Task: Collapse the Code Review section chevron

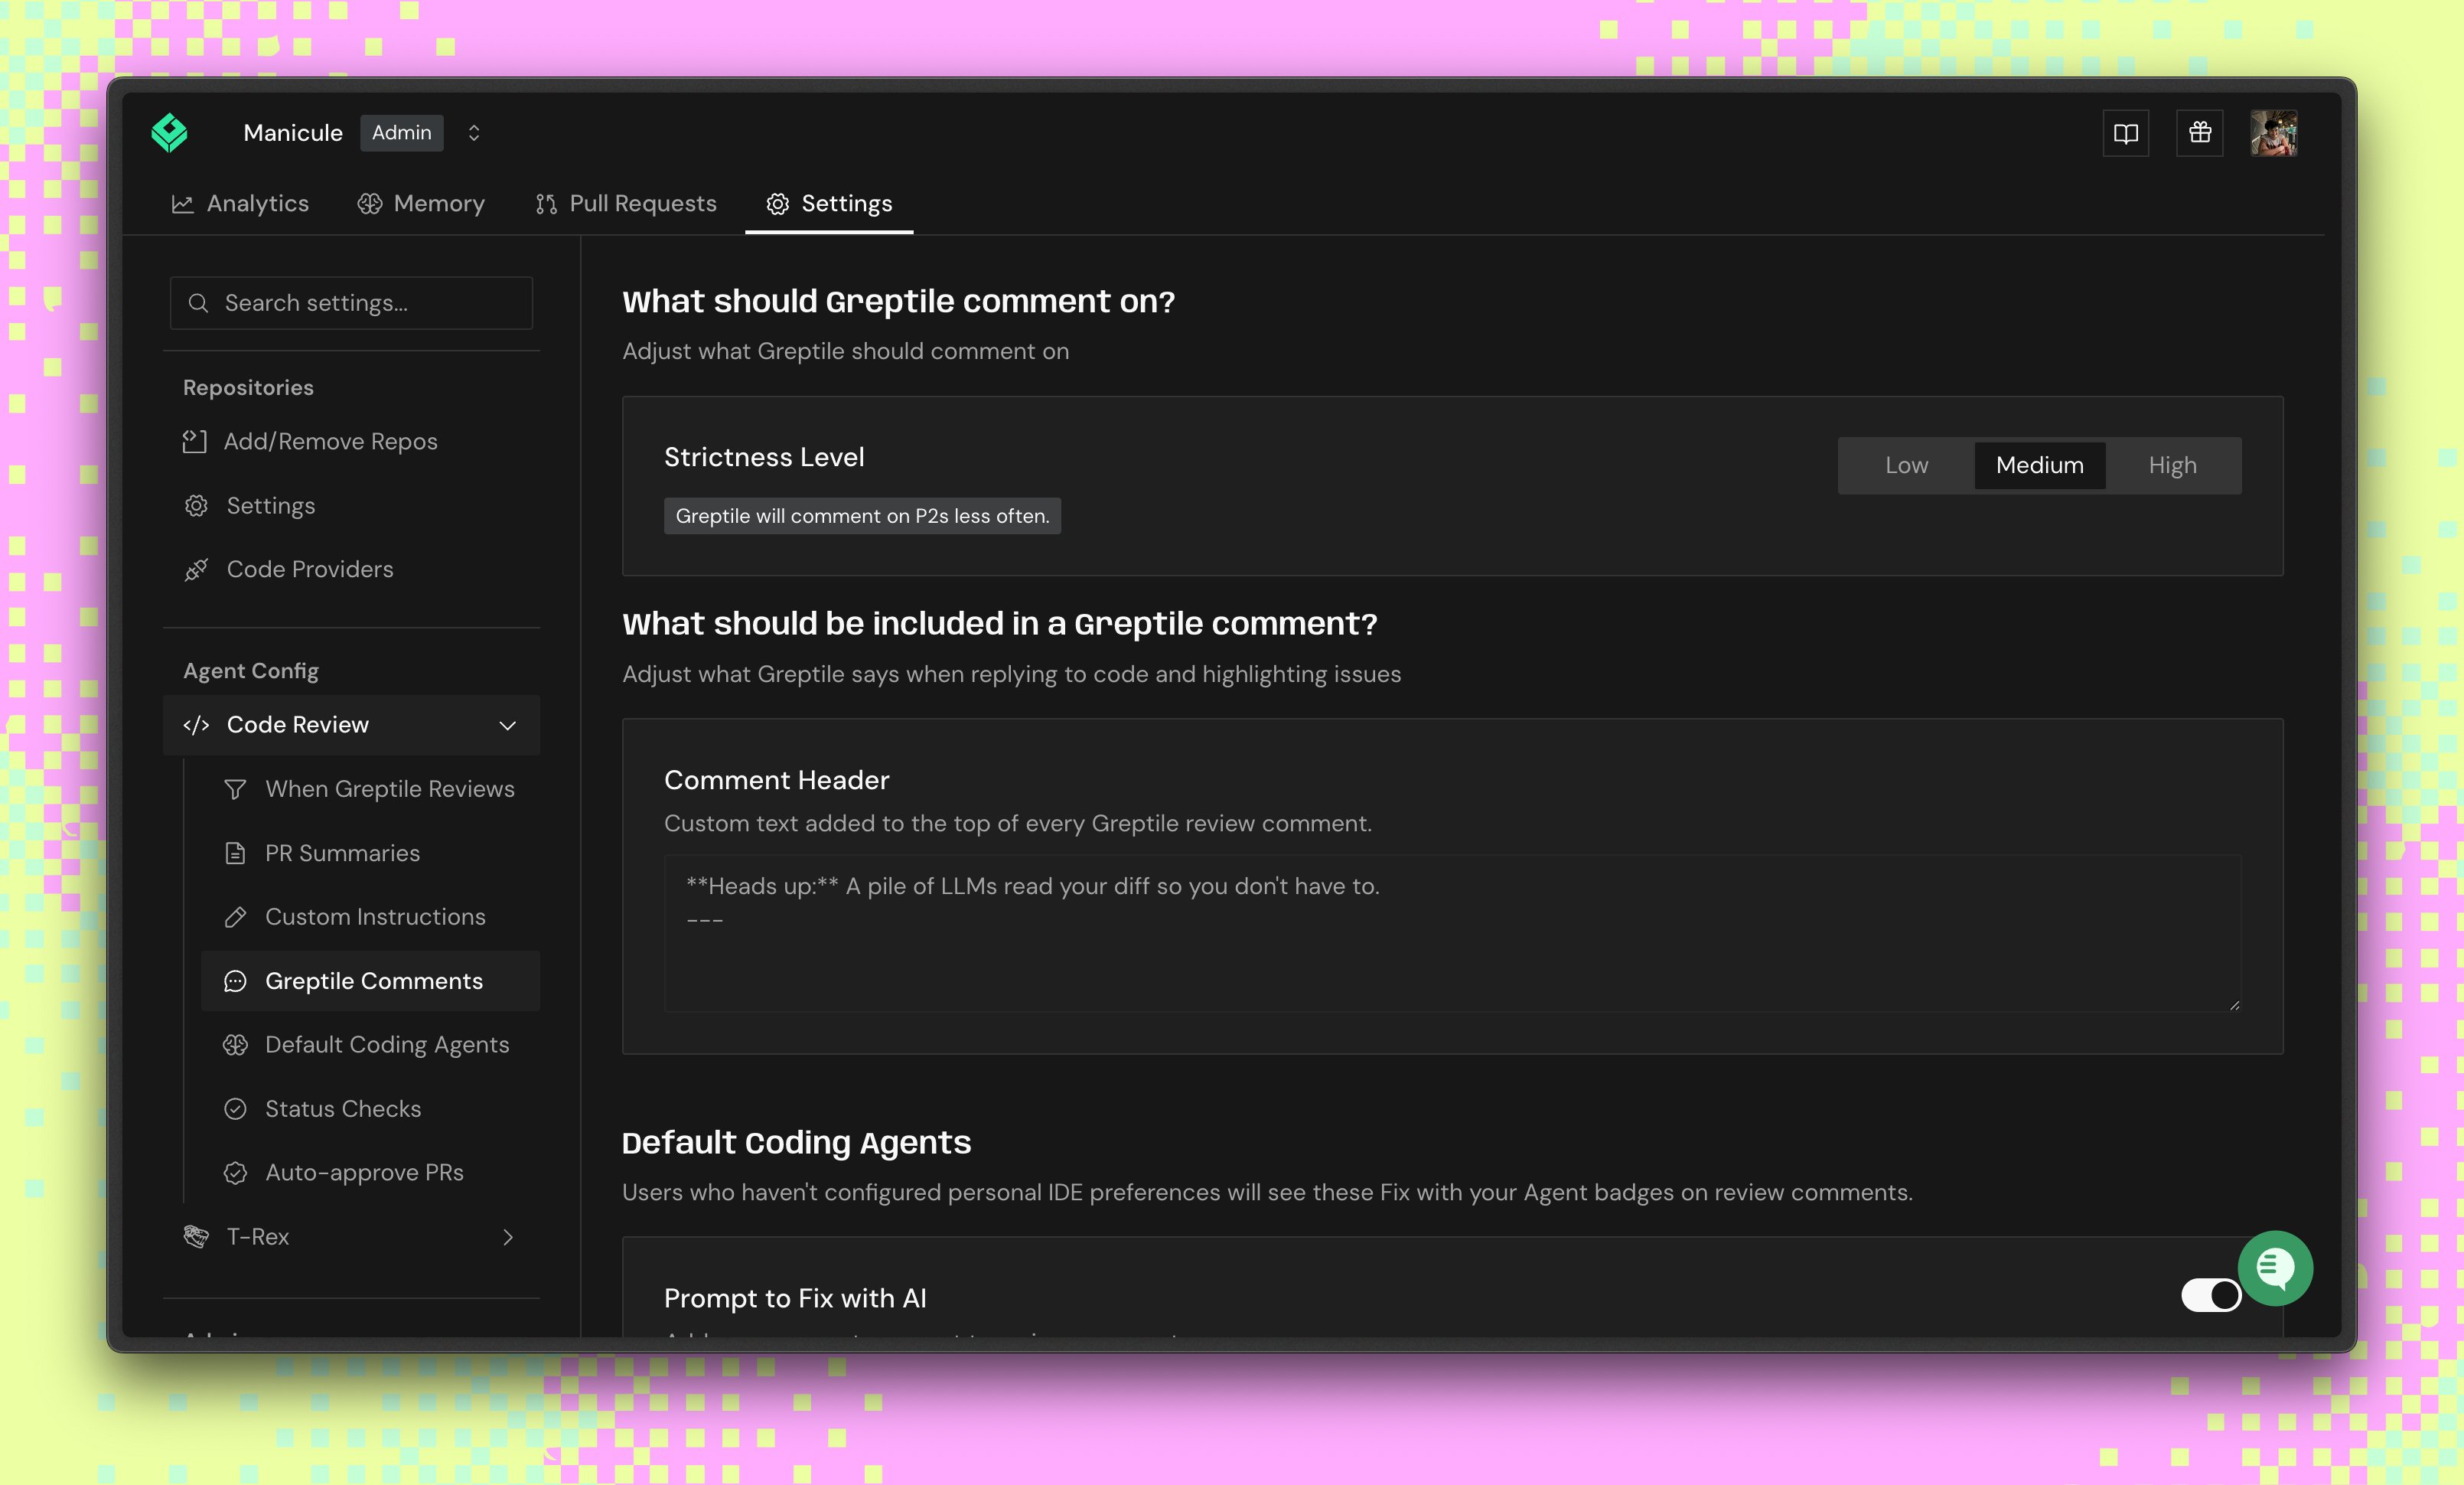Action: point(508,725)
